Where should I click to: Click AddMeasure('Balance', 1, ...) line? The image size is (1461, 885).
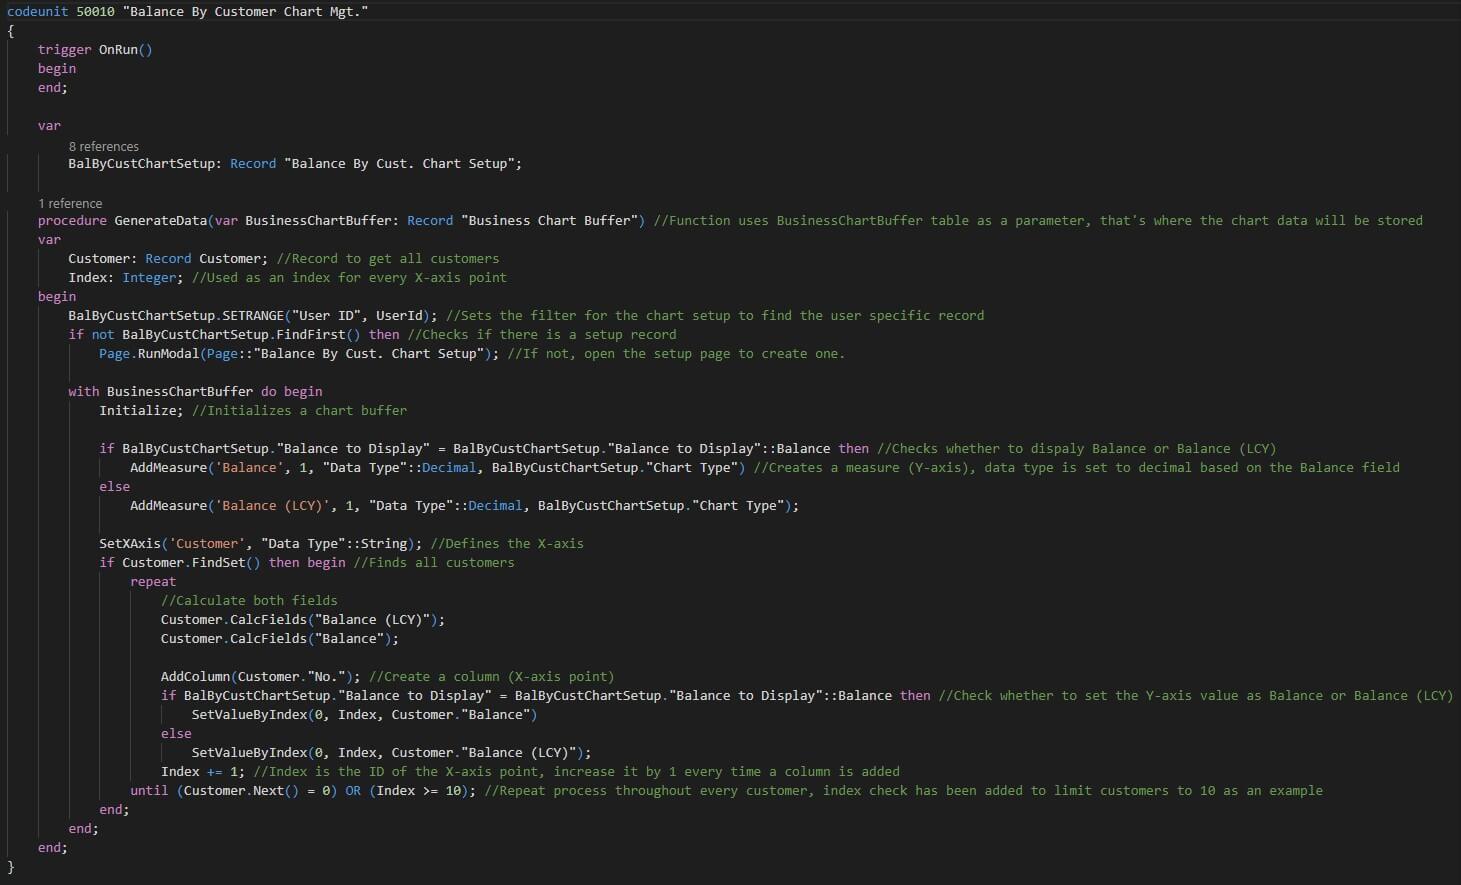click(x=437, y=467)
